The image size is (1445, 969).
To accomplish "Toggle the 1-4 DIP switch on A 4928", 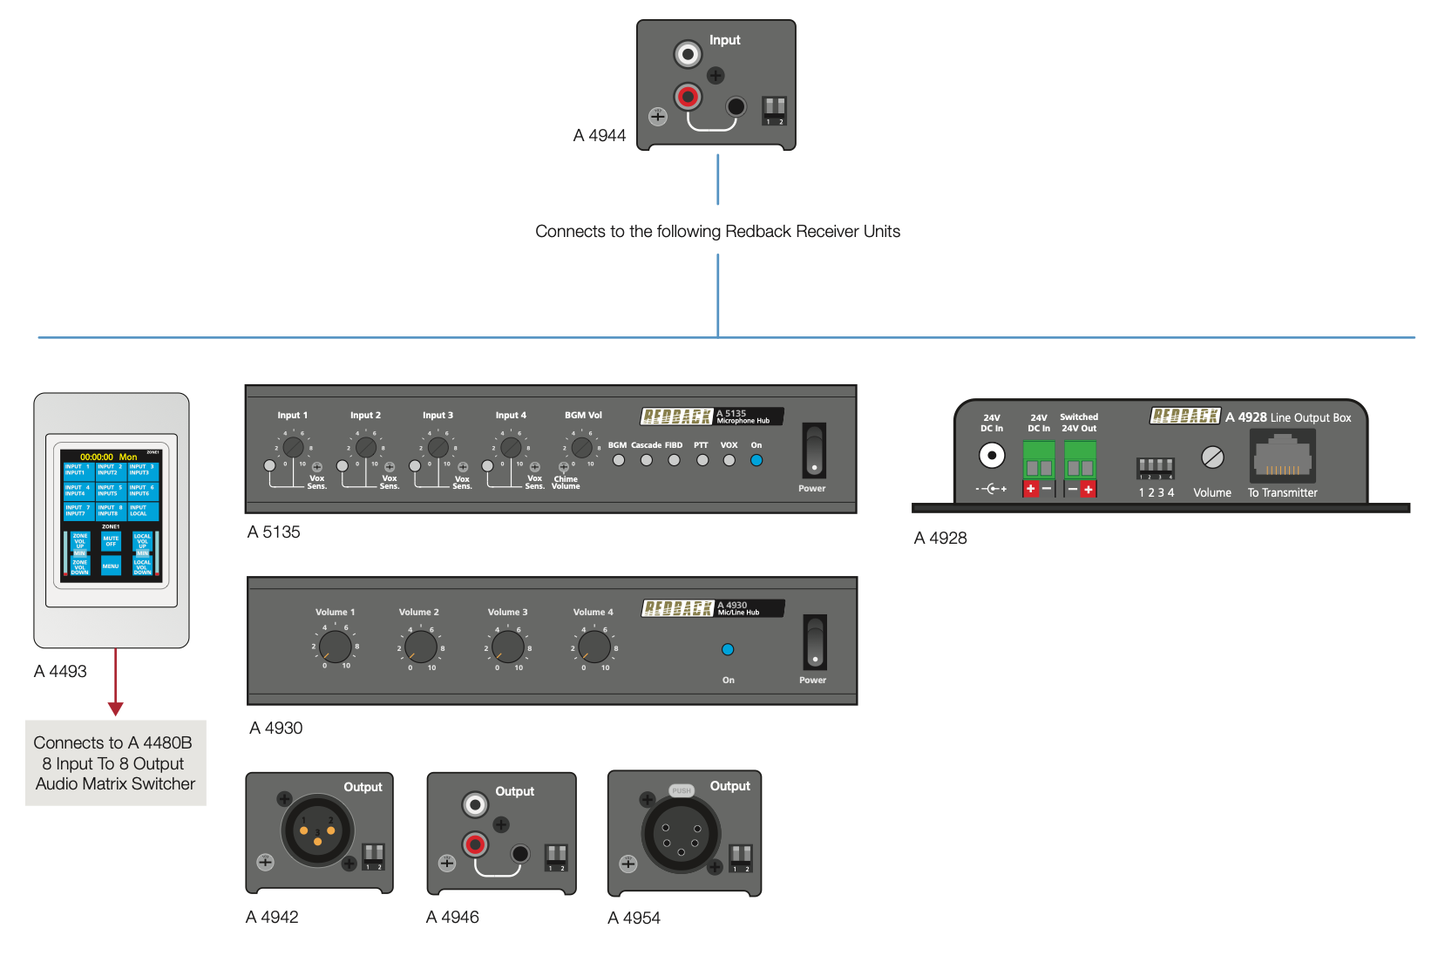I will coord(1155,467).
